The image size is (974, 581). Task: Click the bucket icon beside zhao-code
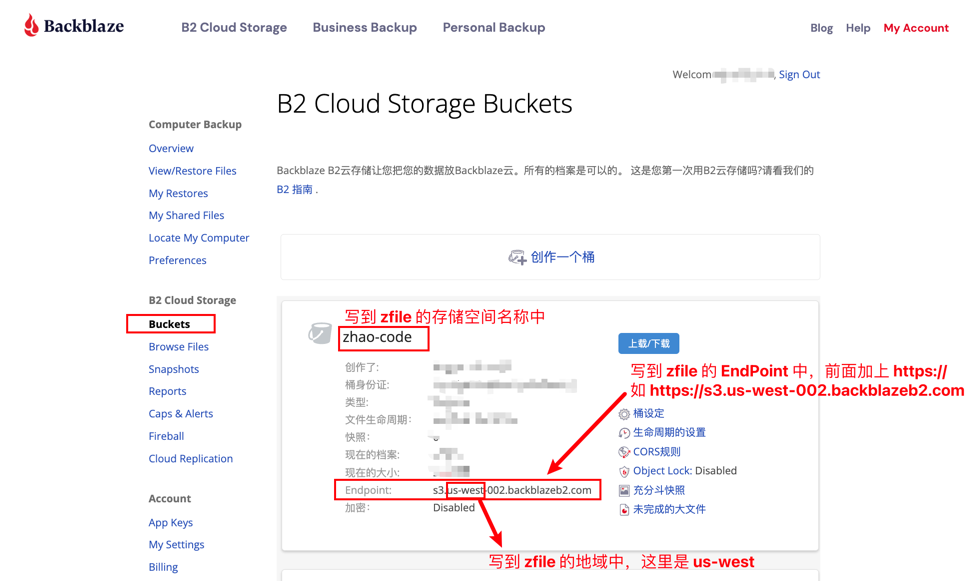coord(319,333)
